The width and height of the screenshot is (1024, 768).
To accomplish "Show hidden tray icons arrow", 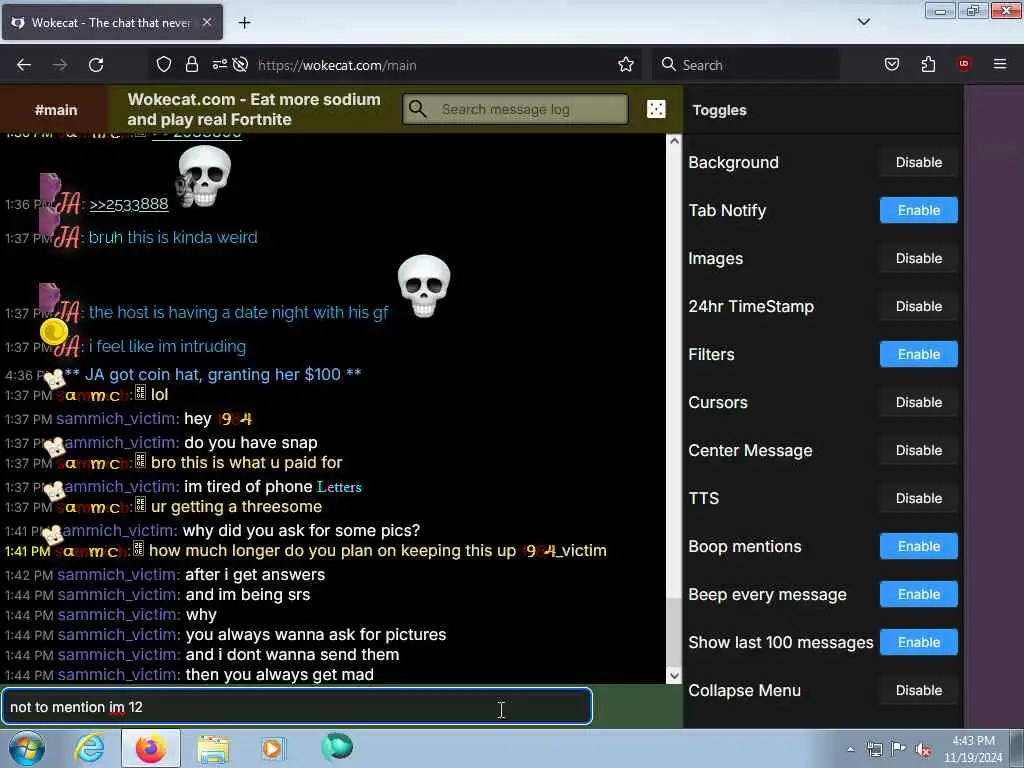I will coord(850,749).
